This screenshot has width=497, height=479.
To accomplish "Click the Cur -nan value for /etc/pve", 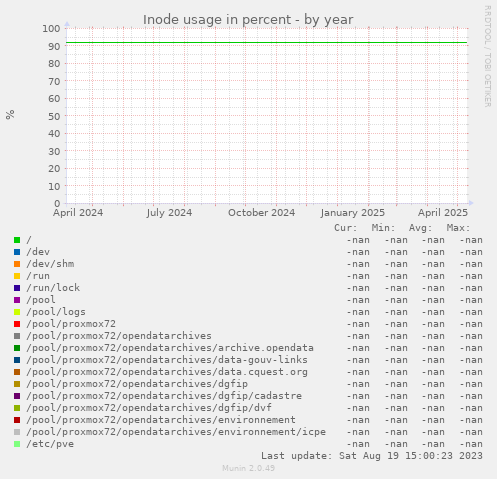I will point(358,444).
